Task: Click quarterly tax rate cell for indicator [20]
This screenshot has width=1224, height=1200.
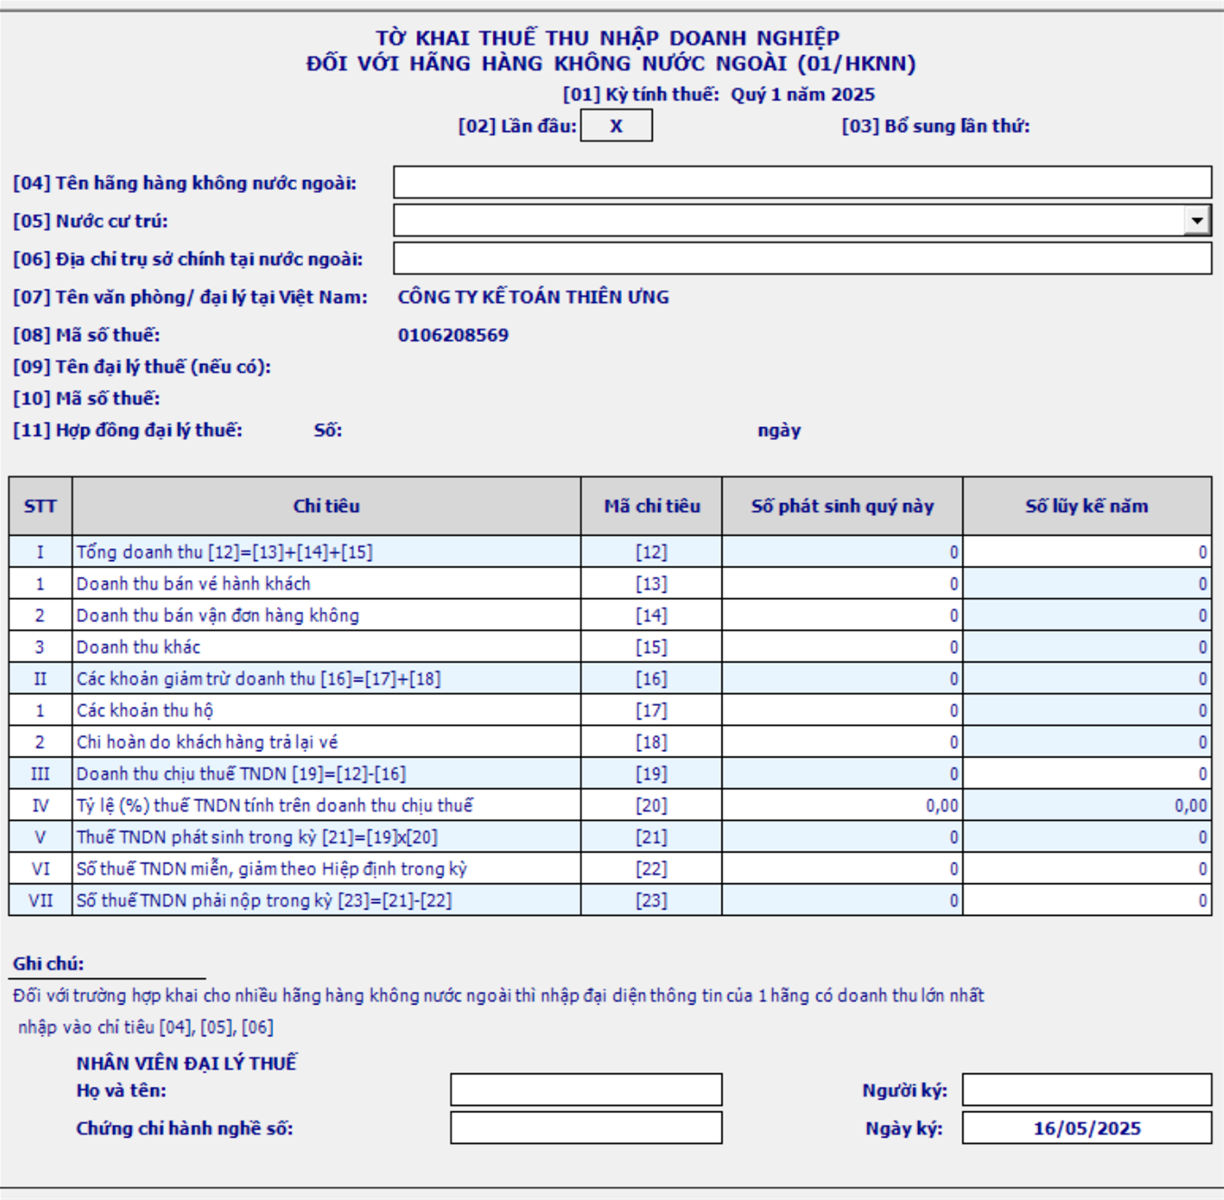Action: click(x=841, y=805)
